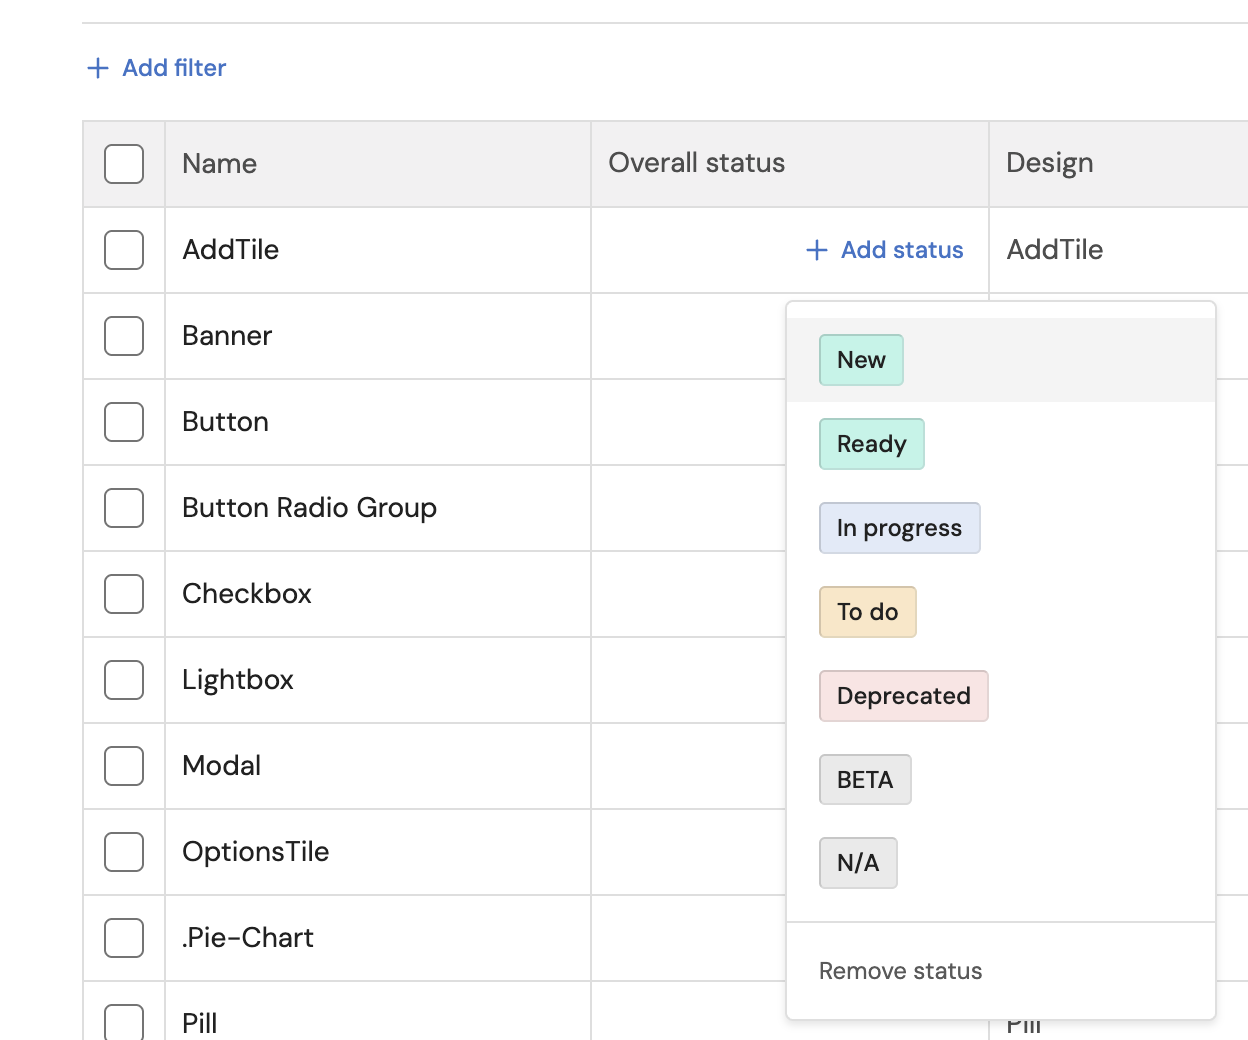Click Remove status in the dropdown
1248x1040 pixels.
(x=900, y=971)
